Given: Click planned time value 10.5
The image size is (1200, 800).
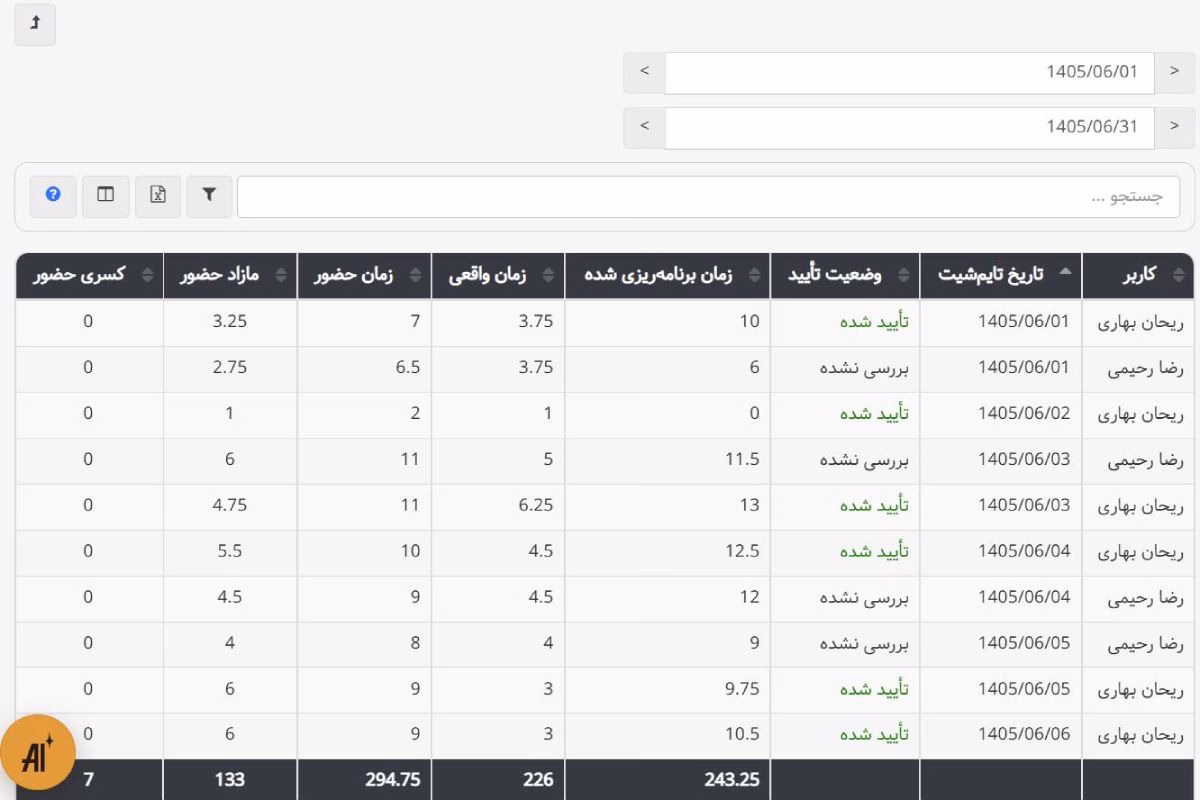Looking at the screenshot, I should (x=742, y=734).
